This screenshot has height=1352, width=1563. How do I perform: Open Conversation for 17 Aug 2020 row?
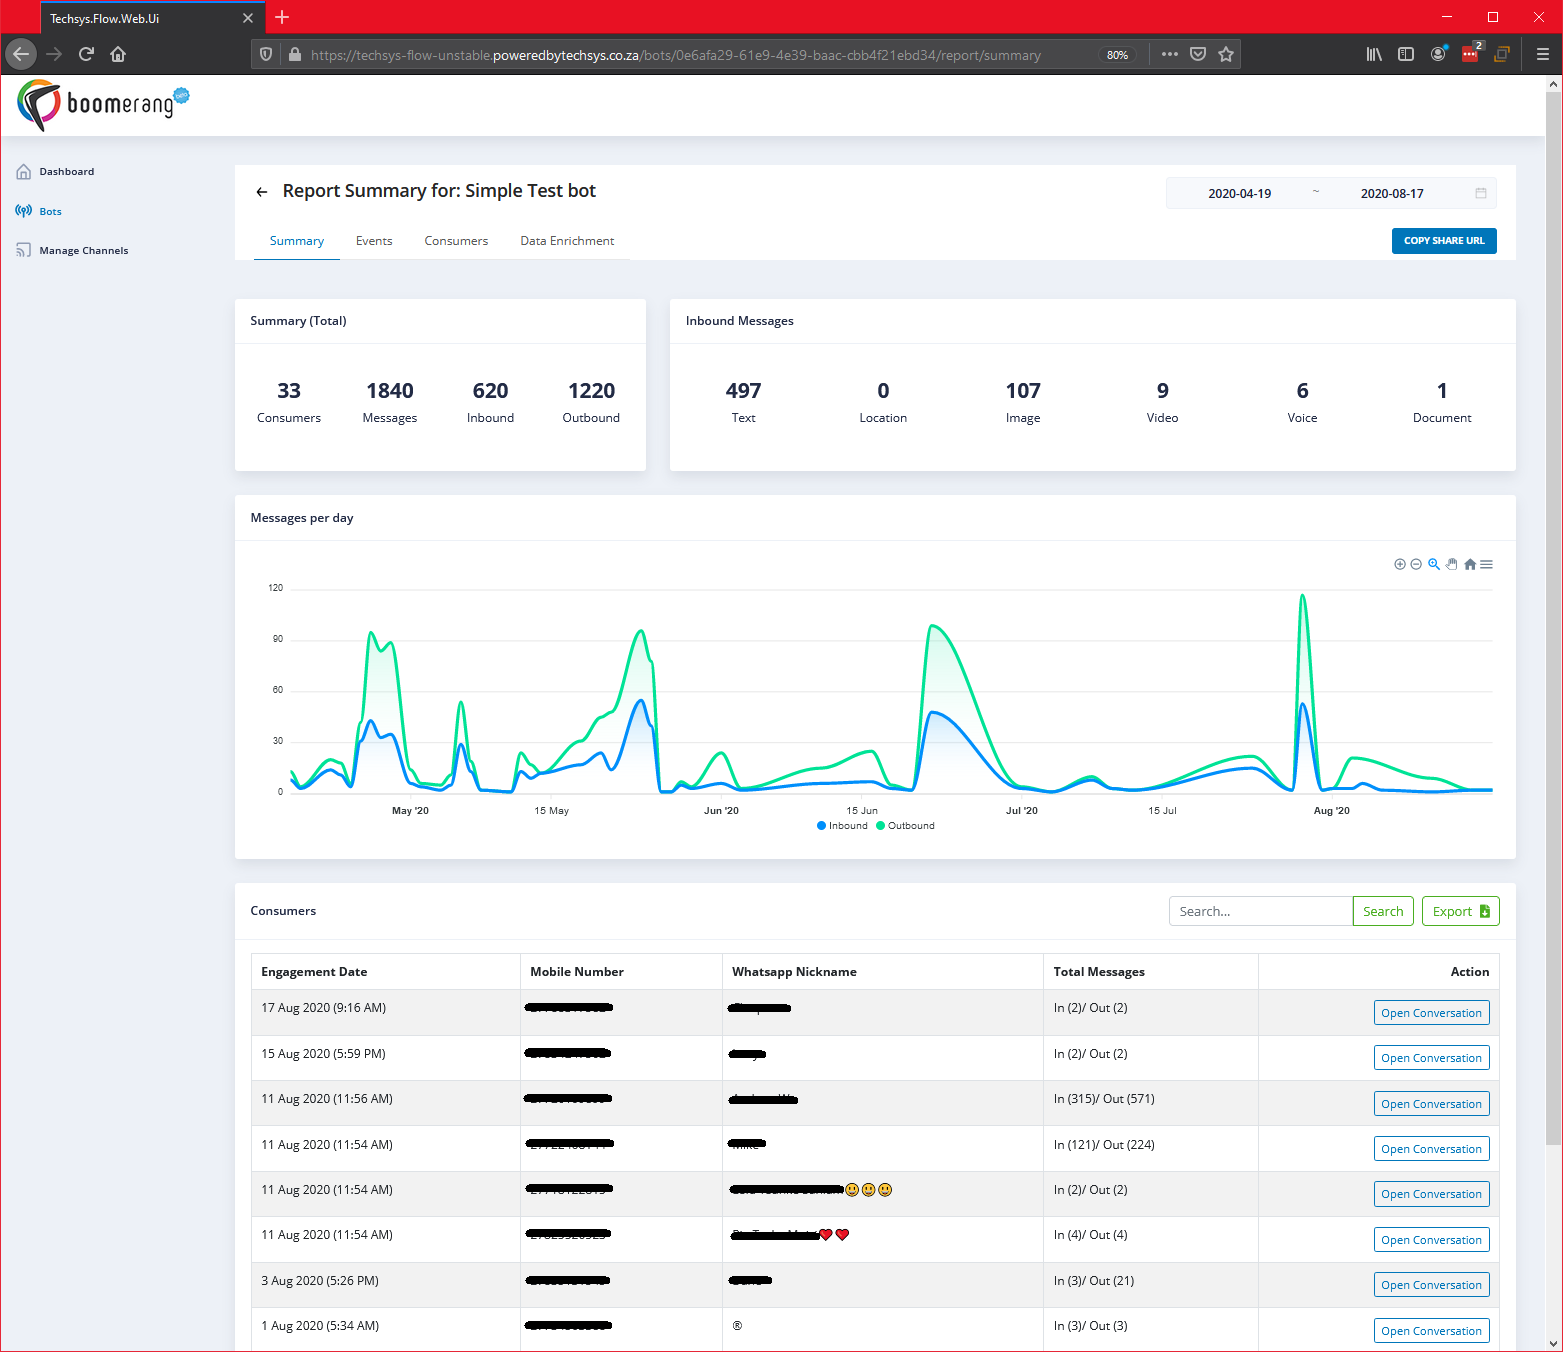coord(1431,1013)
